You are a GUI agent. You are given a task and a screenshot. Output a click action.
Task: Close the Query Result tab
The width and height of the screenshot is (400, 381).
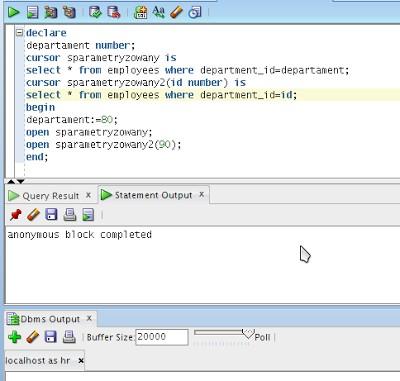[88, 195]
